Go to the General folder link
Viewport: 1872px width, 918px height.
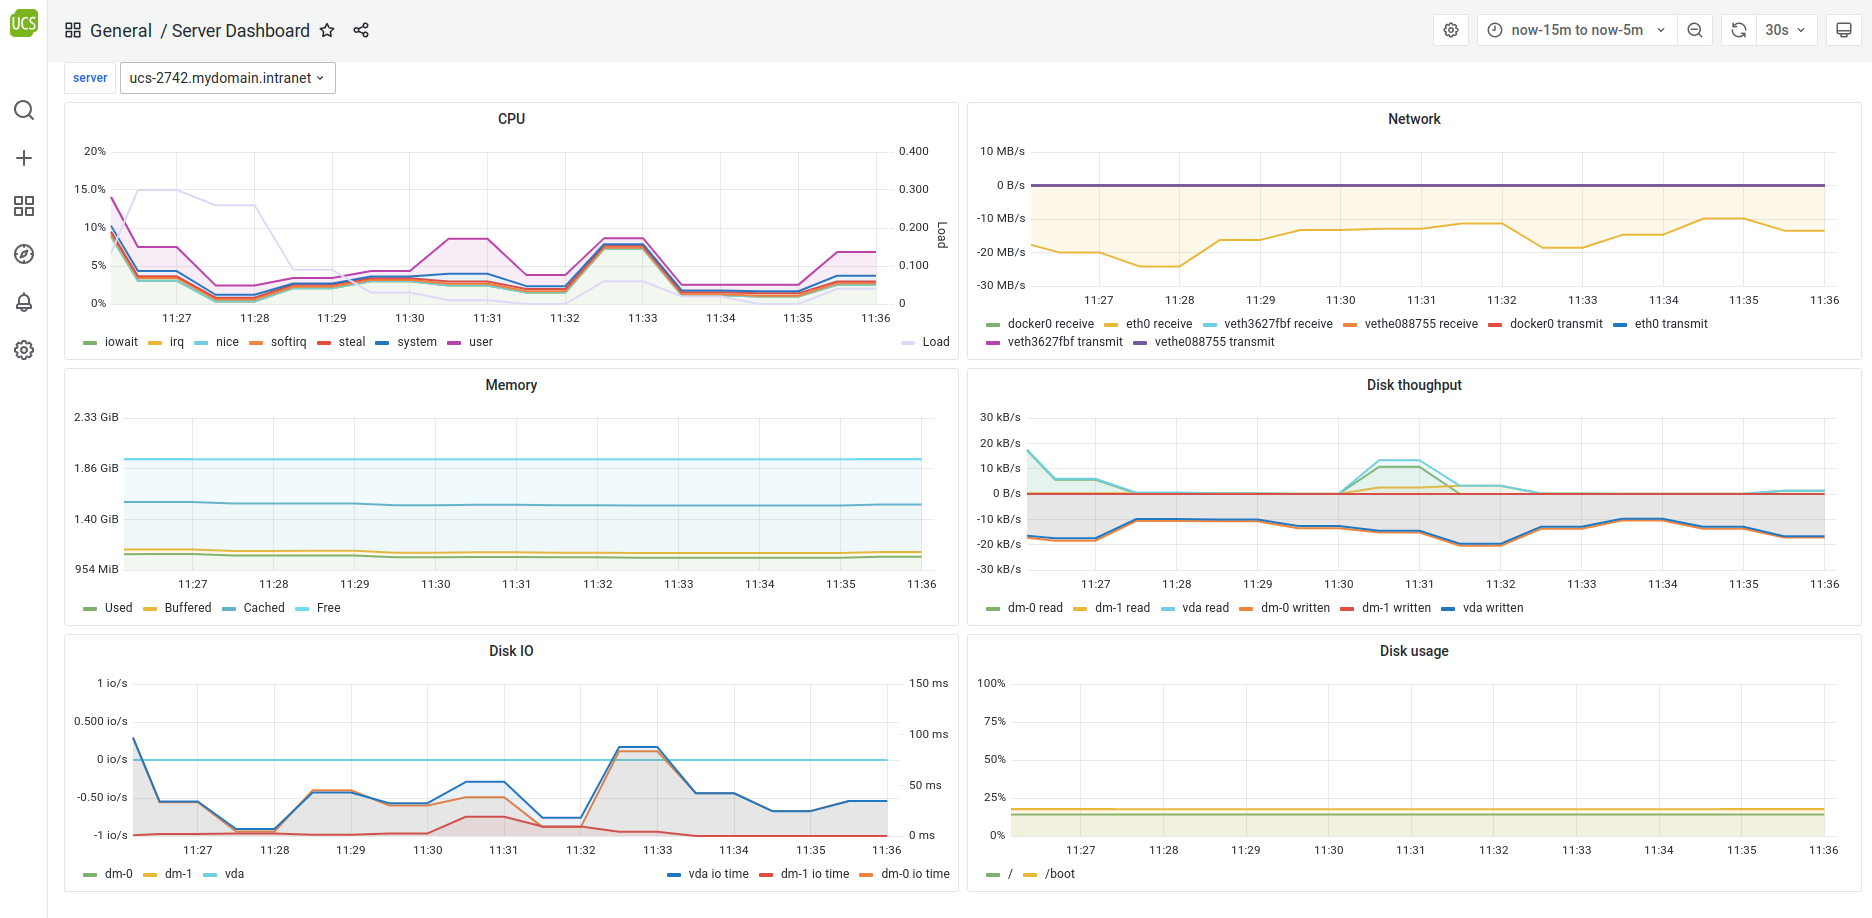(x=121, y=30)
